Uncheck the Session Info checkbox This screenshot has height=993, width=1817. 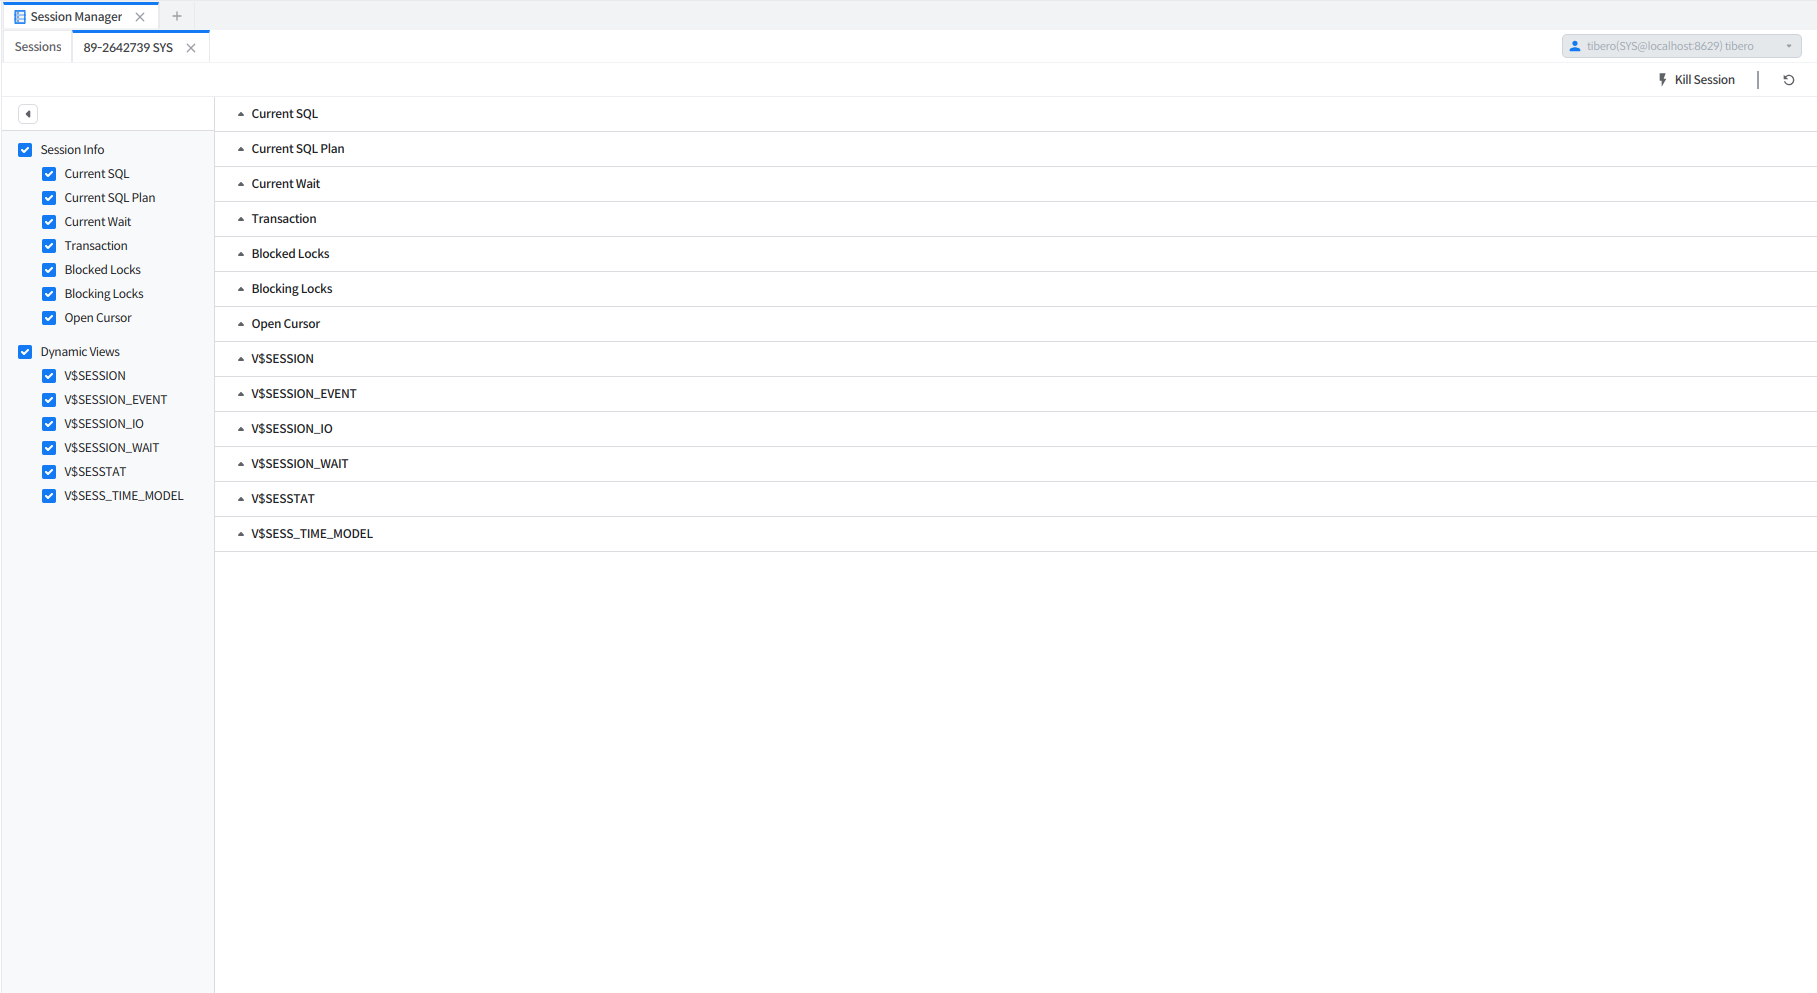pyautogui.click(x=25, y=150)
